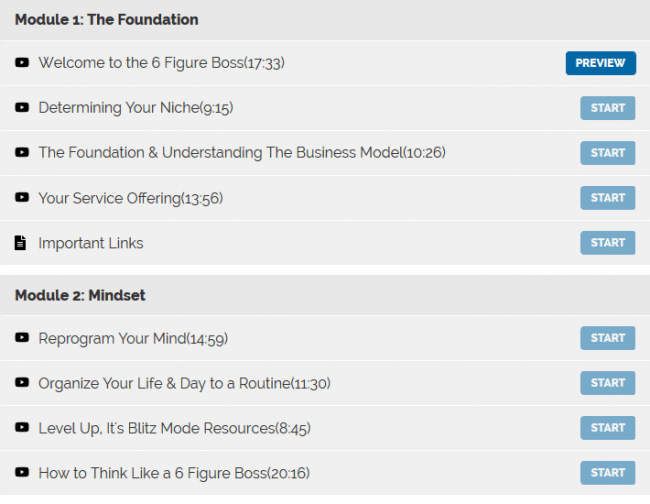Click document icon beside Important Links
This screenshot has height=504, width=650.
tap(21, 243)
